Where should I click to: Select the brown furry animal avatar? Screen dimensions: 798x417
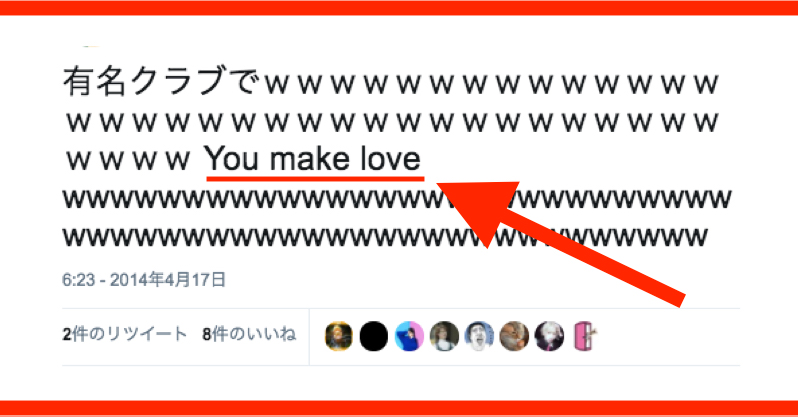point(514,336)
